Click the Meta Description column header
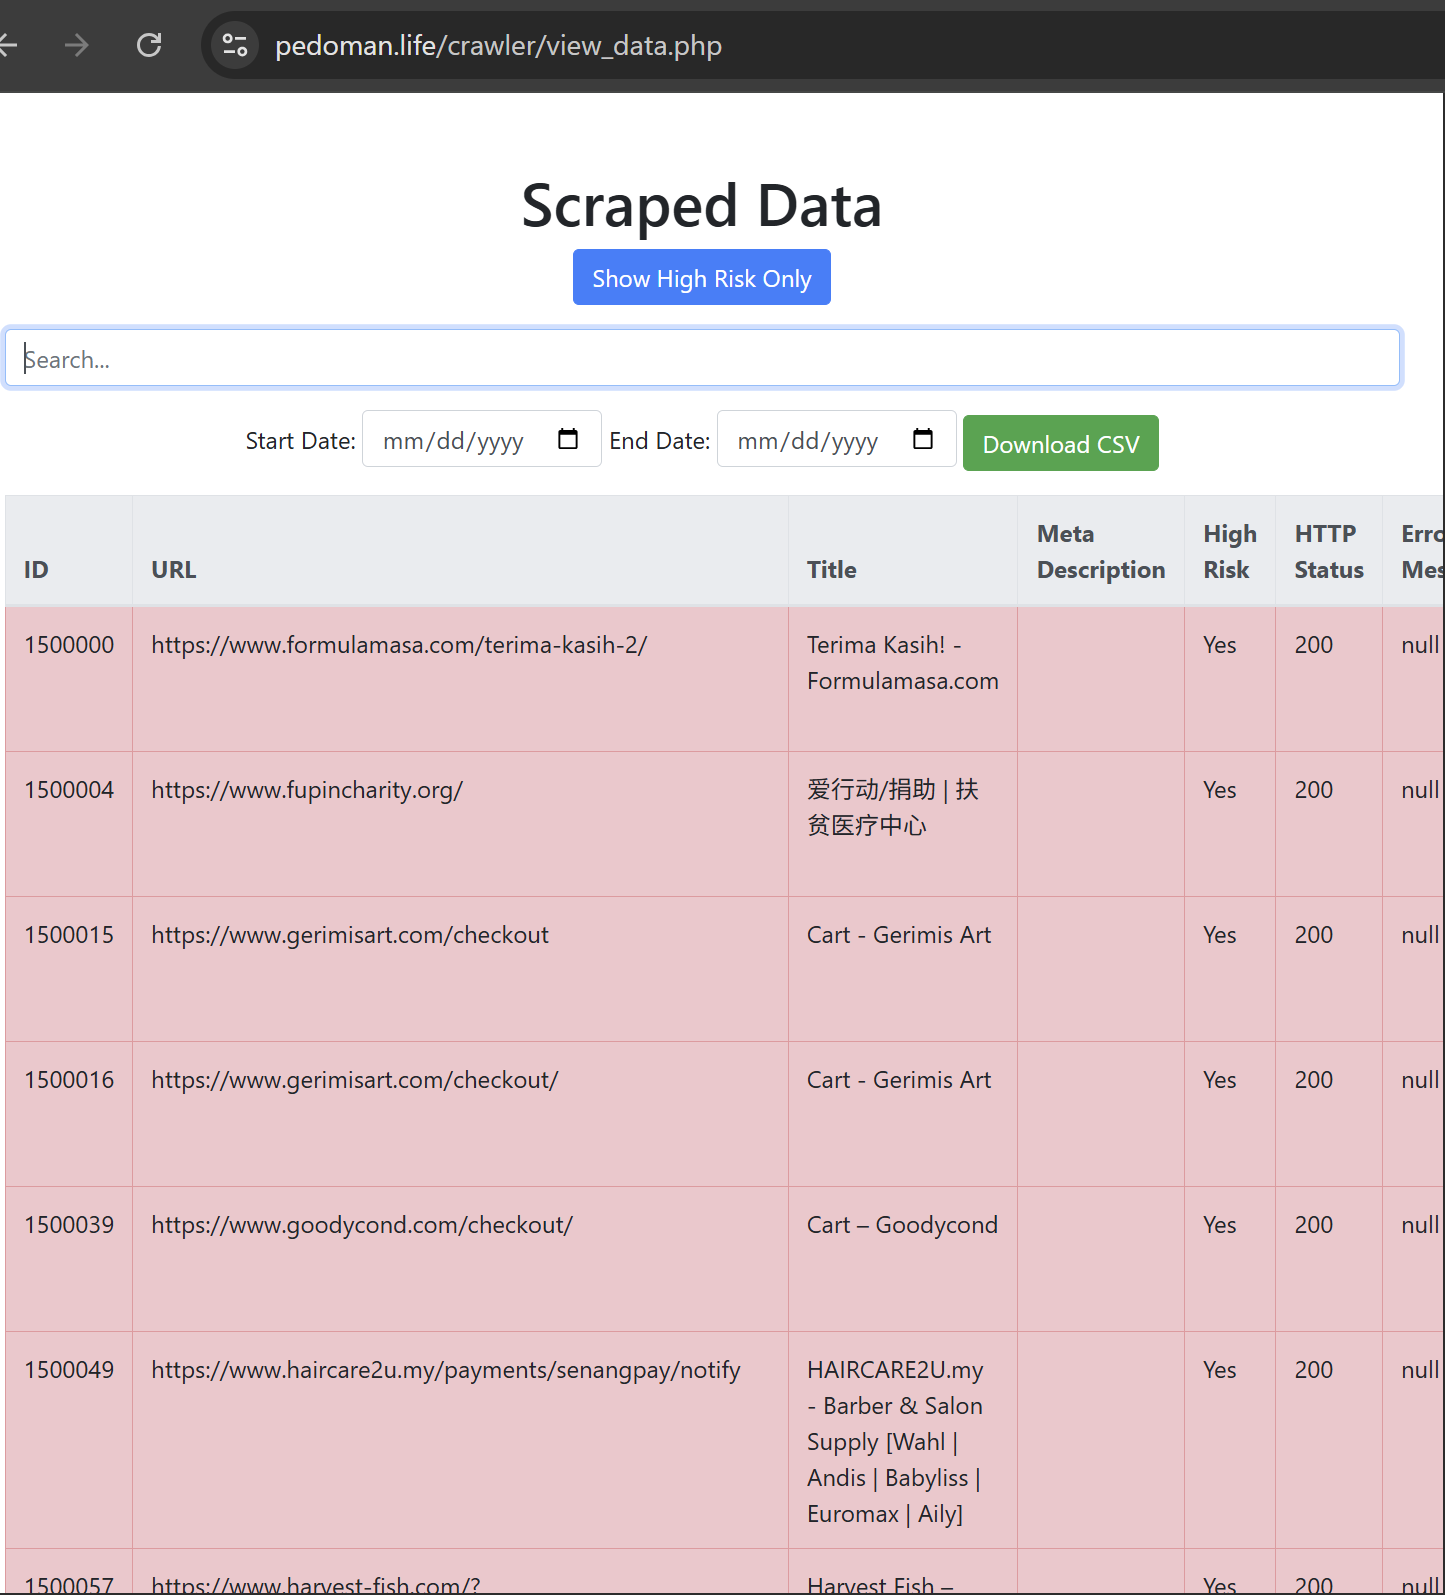The image size is (1445, 1595). pyautogui.click(x=1101, y=552)
